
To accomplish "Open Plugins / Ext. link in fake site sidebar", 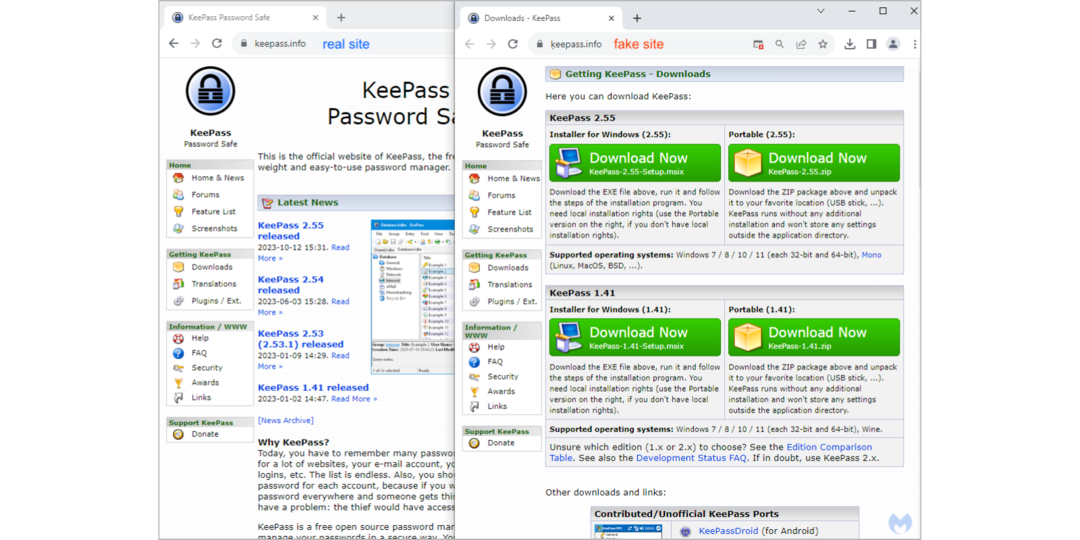I will click(x=512, y=302).
